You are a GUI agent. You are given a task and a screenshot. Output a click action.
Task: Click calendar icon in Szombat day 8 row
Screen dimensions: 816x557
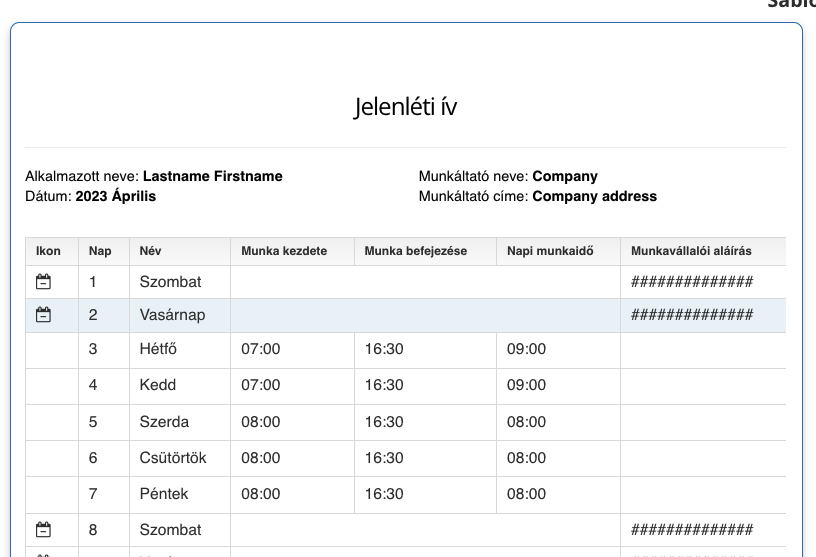click(x=43, y=529)
